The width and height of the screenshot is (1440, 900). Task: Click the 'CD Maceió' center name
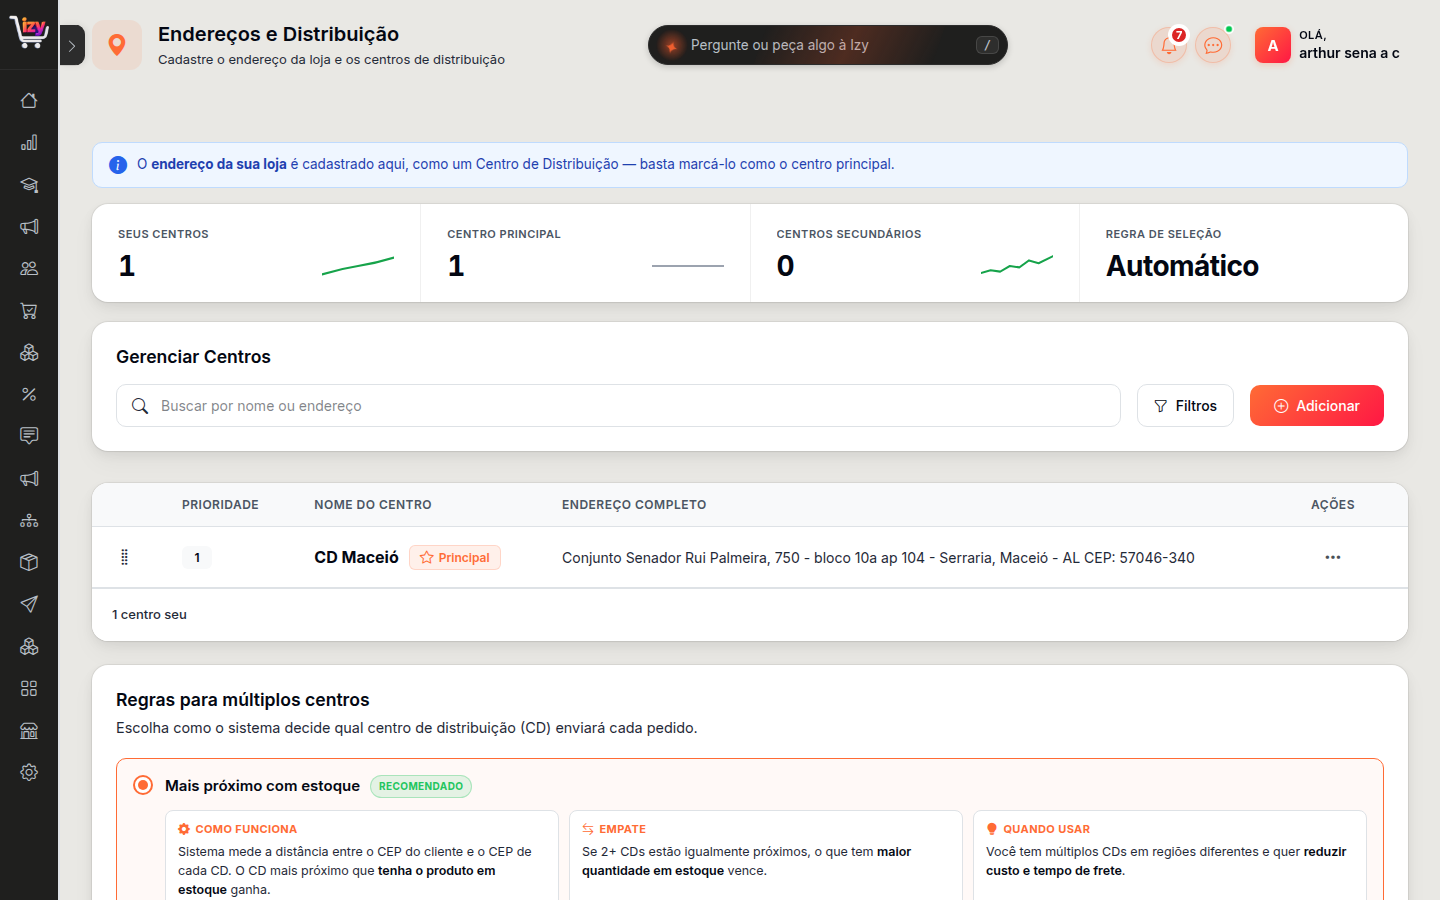pos(356,557)
